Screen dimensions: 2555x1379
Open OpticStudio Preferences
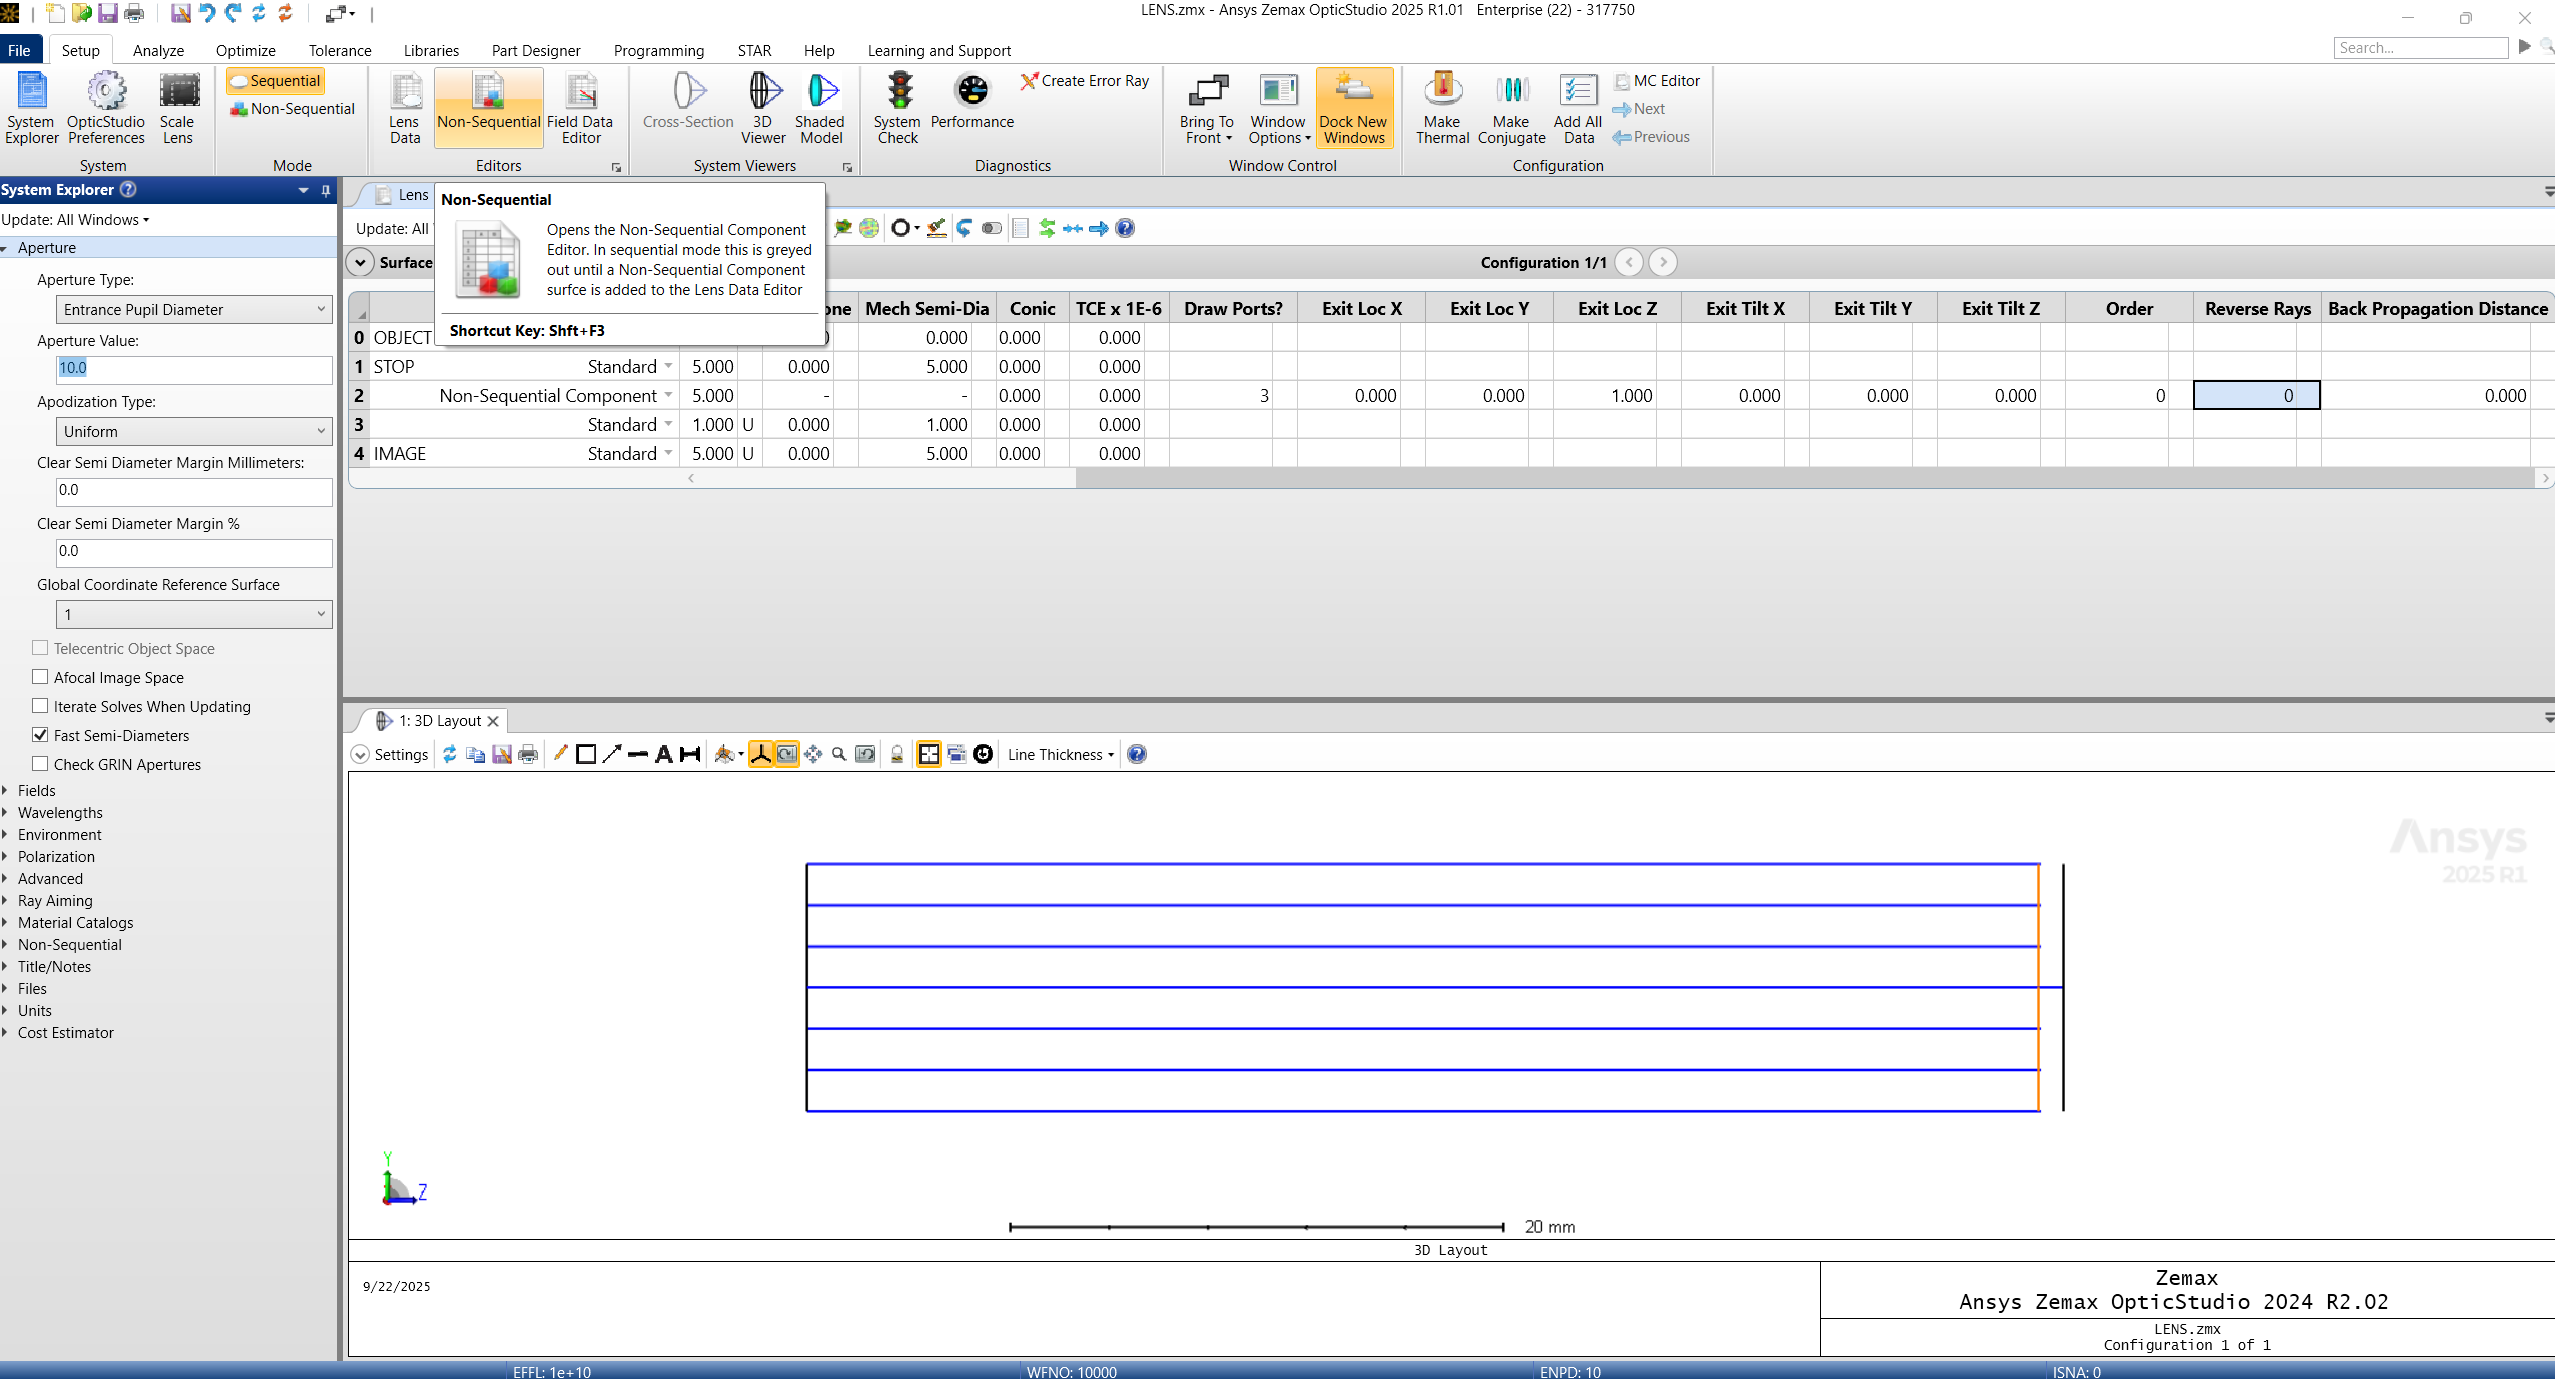106,108
